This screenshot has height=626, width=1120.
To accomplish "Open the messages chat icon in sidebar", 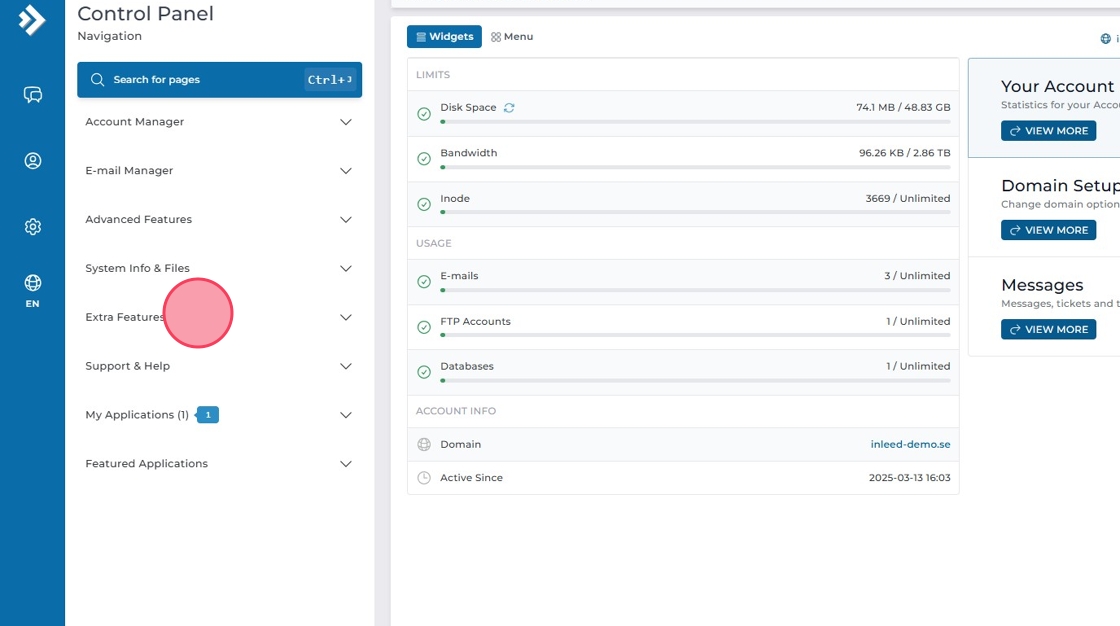I will coord(33,95).
